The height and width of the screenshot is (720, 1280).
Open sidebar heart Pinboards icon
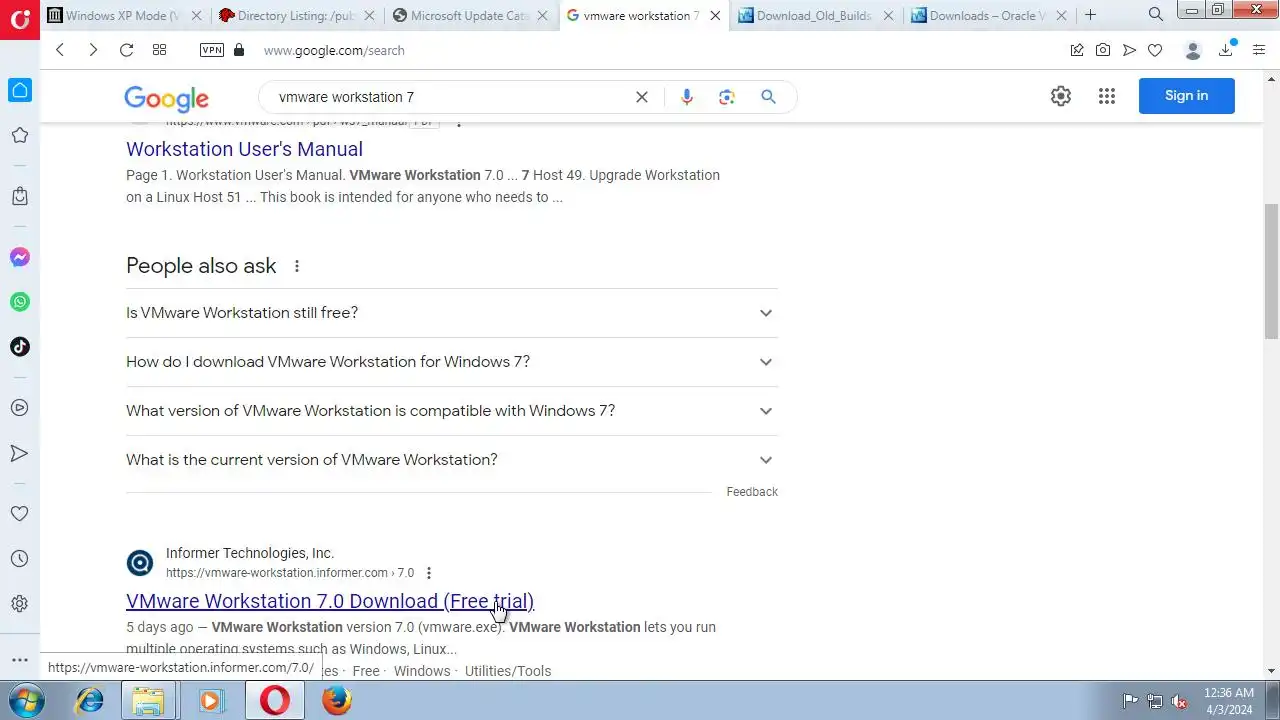(x=20, y=513)
